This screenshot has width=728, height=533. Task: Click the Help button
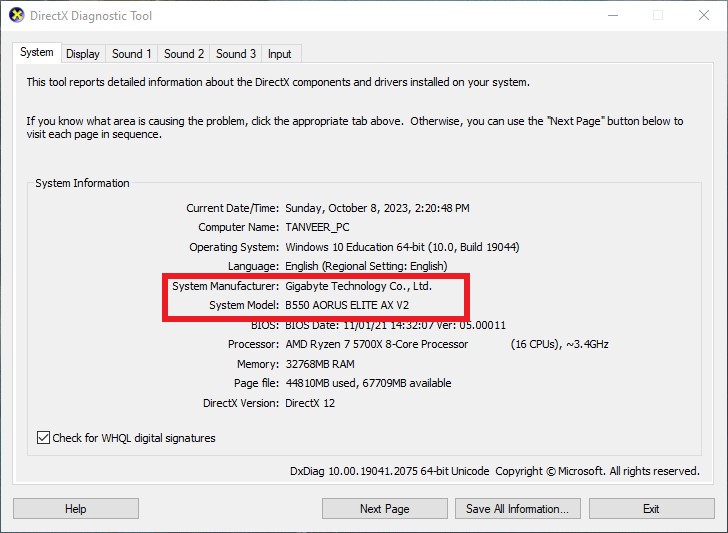point(76,508)
